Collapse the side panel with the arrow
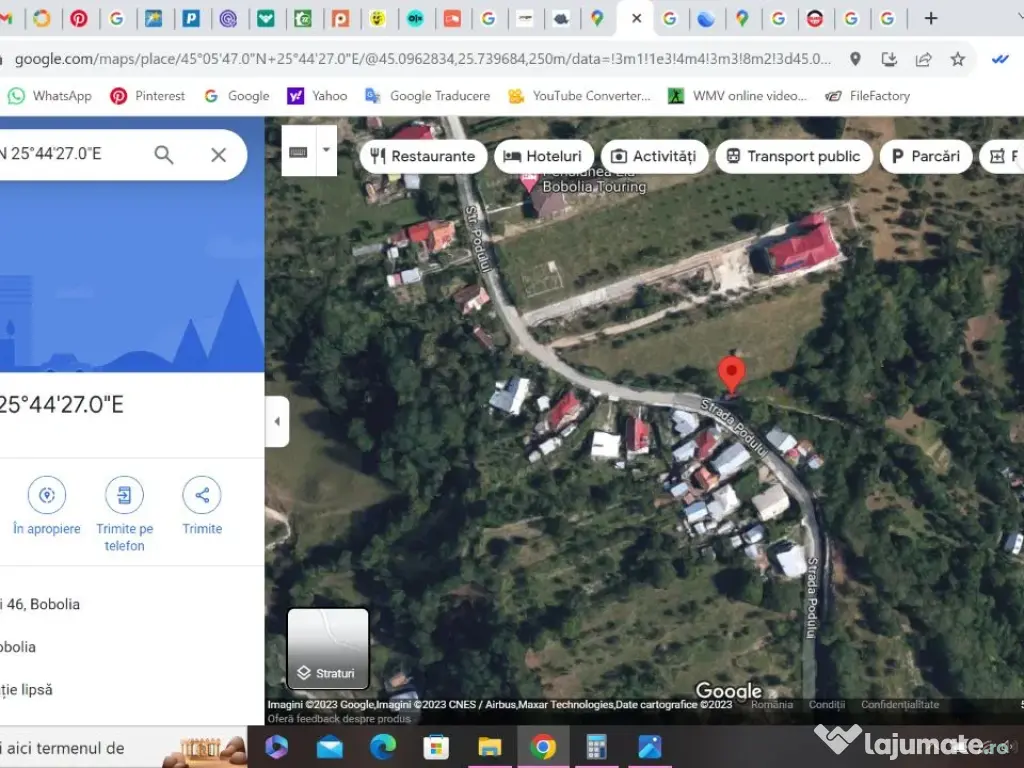The image size is (1024, 768). tap(277, 421)
